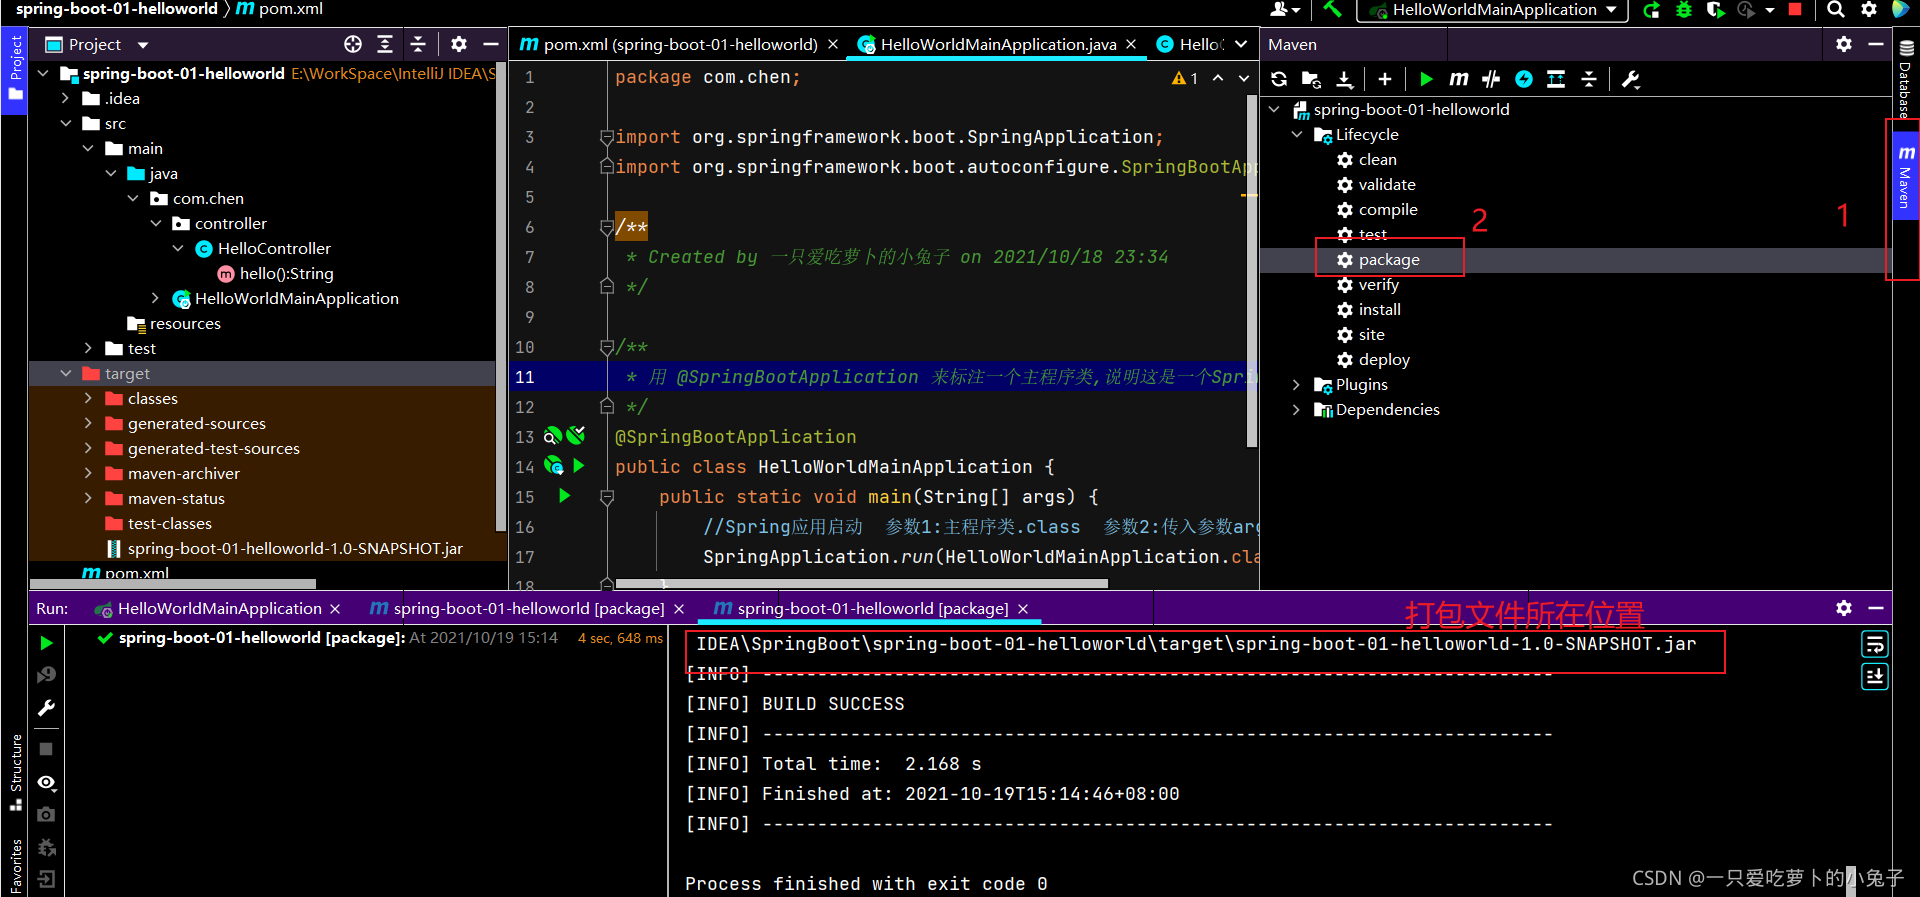Image resolution: width=1920 pixels, height=897 pixels.
Task: Debug HelloWorldMainApplication with bug icon
Action: click(1684, 10)
